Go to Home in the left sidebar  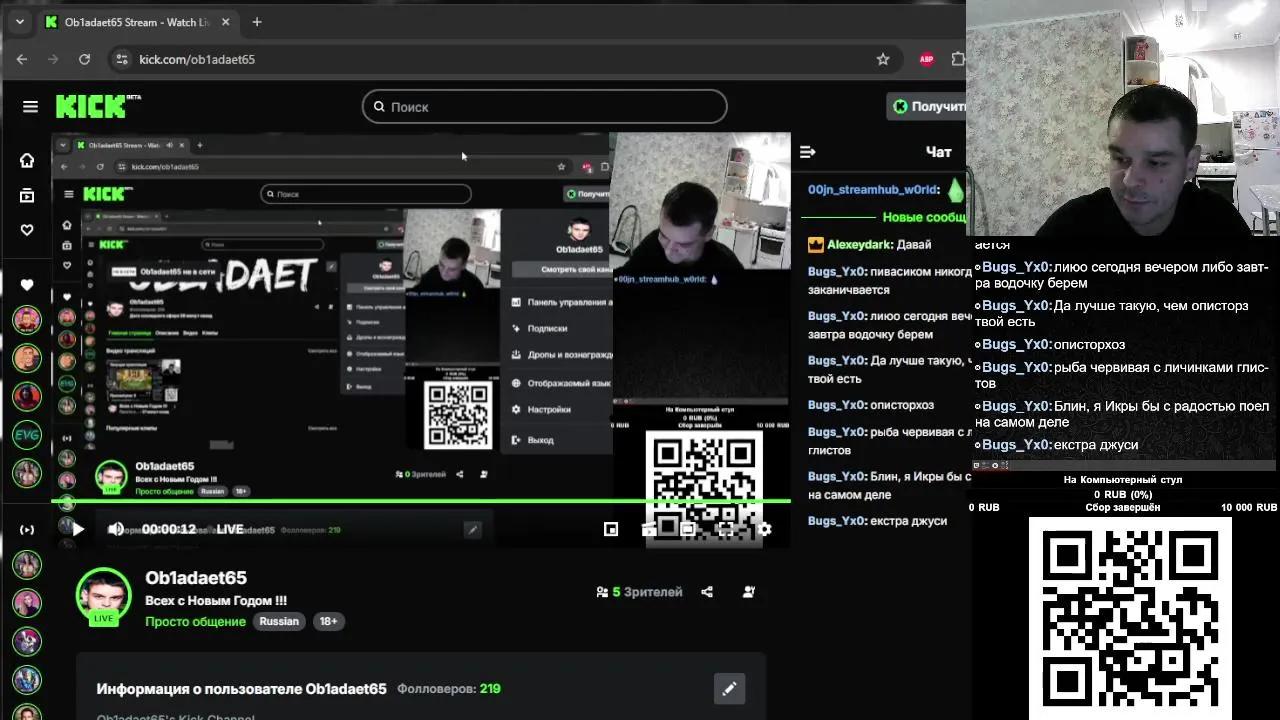[27, 160]
